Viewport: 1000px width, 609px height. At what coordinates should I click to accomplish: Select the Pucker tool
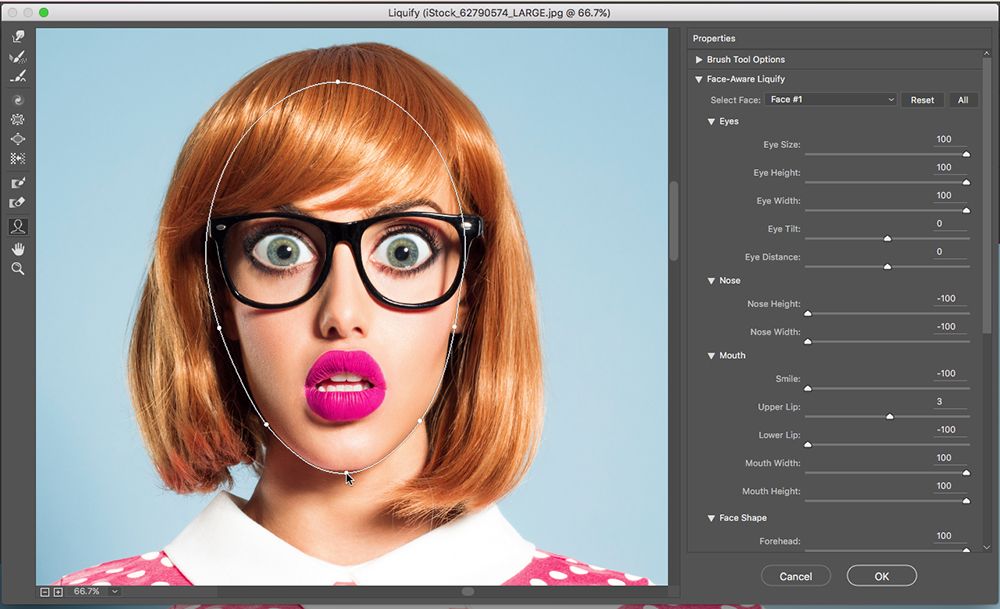coord(17,118)
